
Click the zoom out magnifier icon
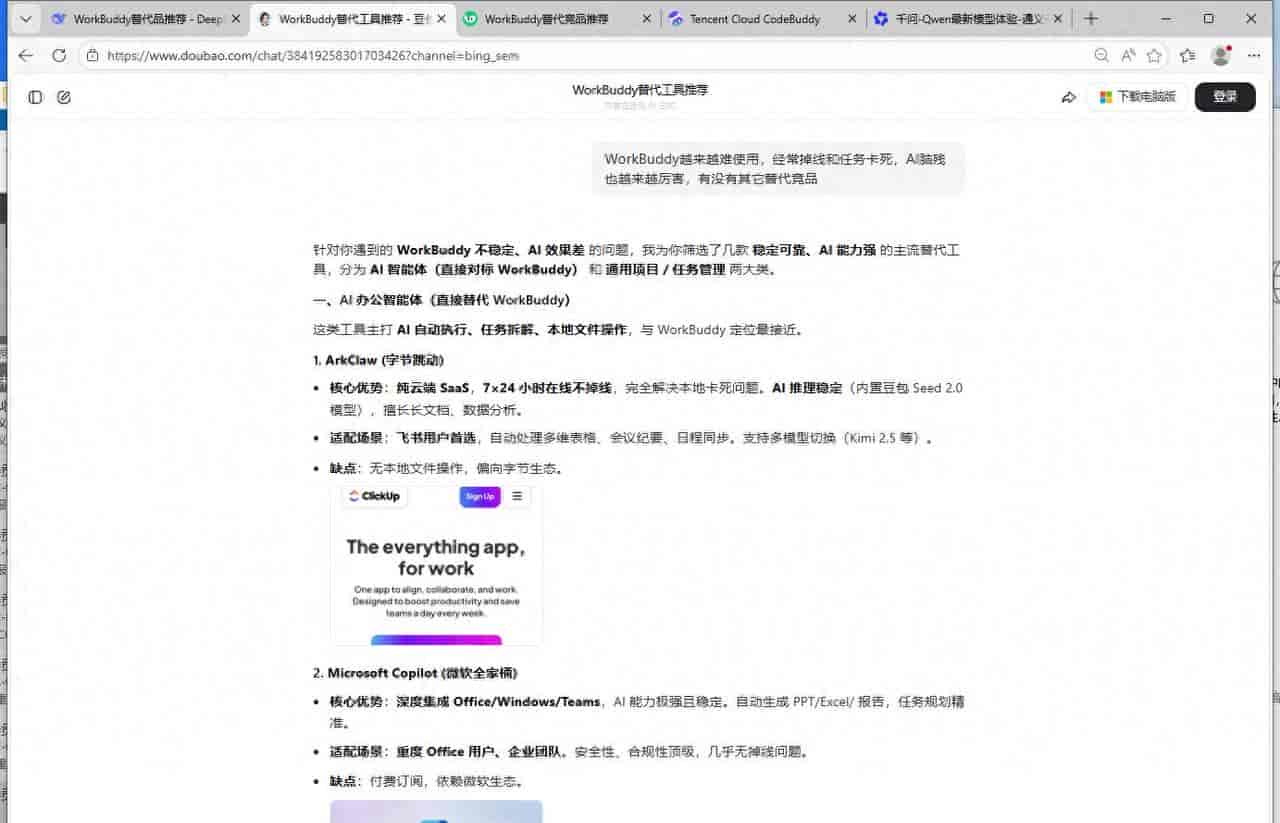(1101, 56)
